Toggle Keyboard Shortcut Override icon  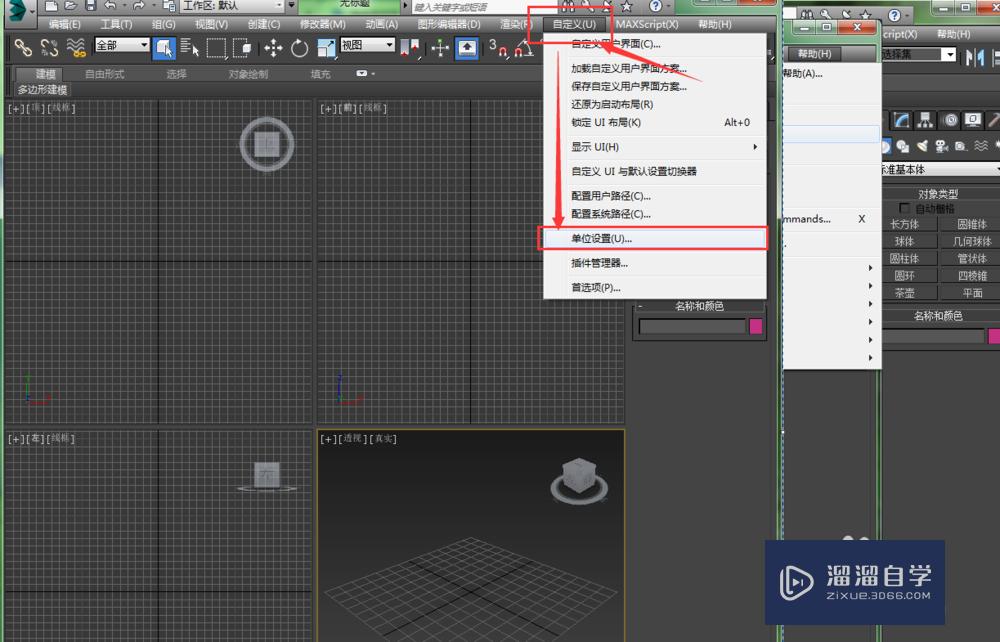(x=467, y=48)
